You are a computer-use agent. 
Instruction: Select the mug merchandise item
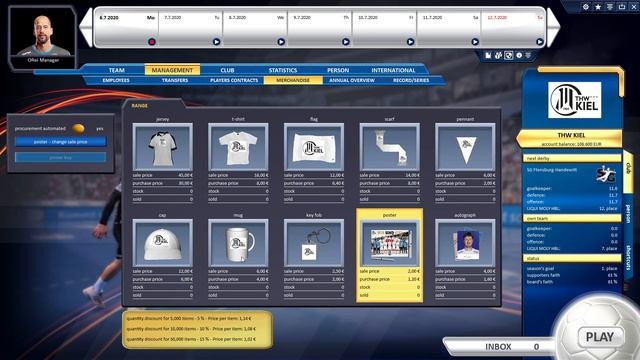238,243
